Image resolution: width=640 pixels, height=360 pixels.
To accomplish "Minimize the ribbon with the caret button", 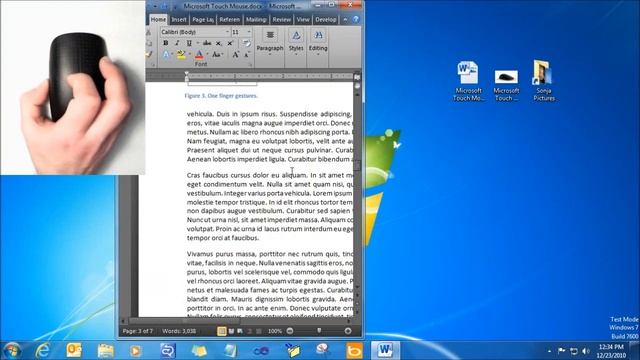I will click(x=345, y=20).
